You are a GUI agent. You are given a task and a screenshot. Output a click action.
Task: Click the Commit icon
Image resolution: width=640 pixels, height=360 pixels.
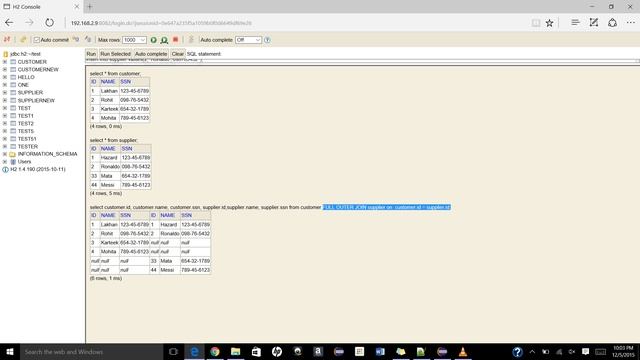pos(88,40)
